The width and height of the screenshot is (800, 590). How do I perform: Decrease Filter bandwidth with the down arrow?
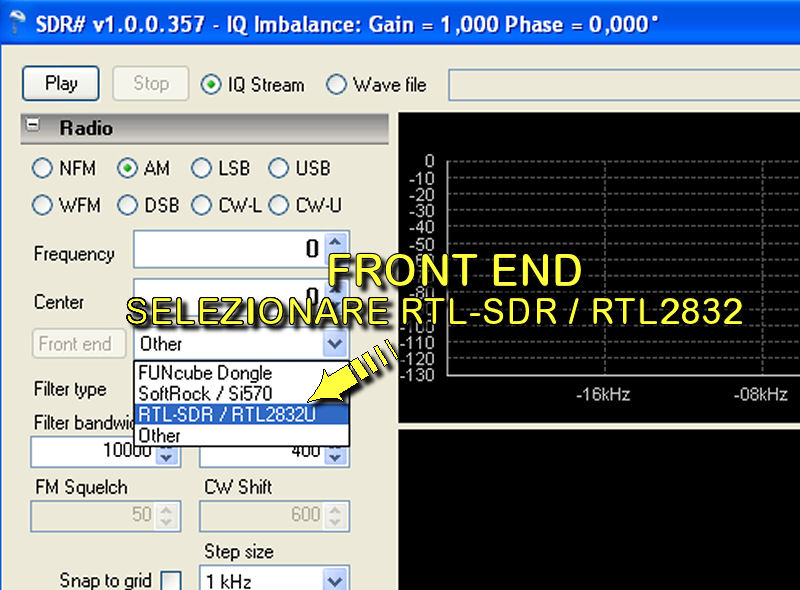166,457
